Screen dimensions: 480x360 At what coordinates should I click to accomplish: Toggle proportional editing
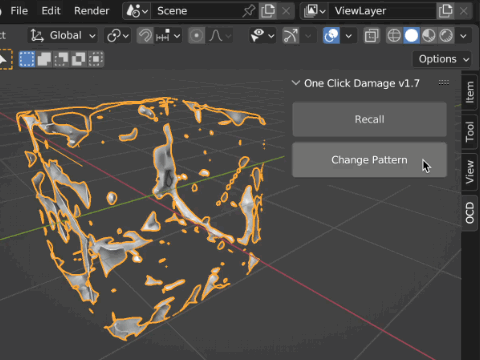tap(196, 35)
